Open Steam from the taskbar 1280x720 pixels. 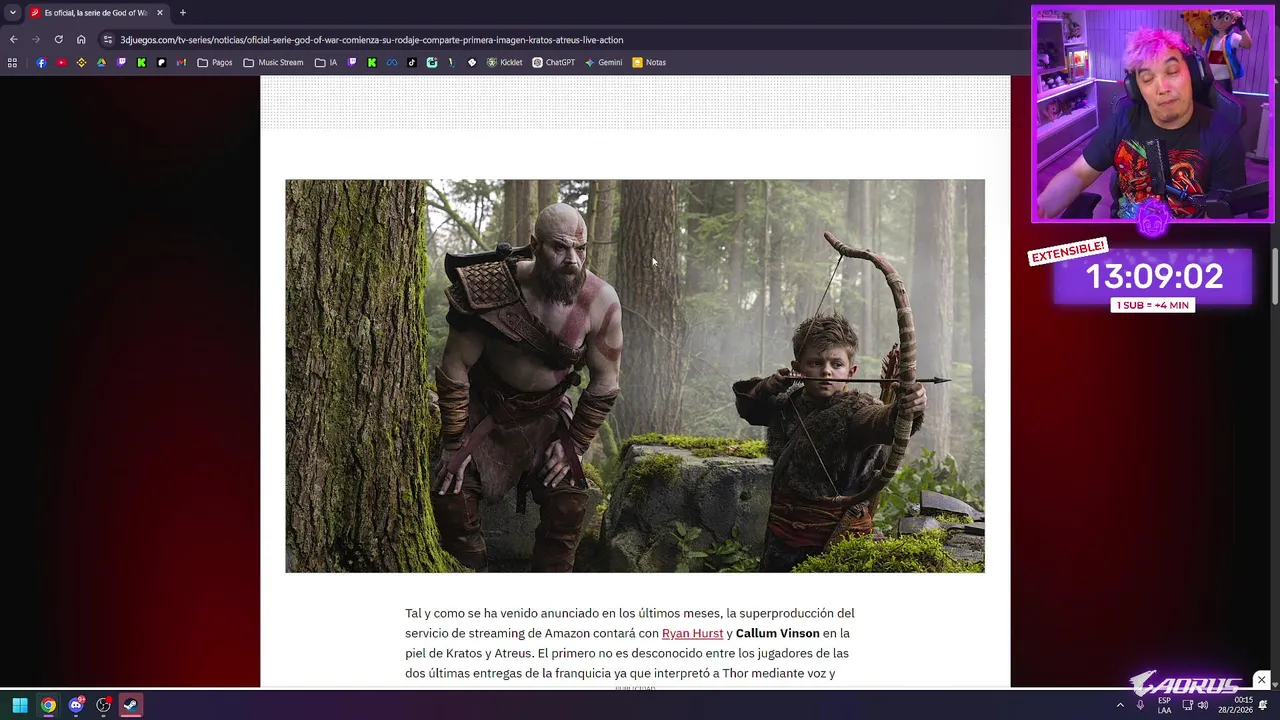[131, 705]
